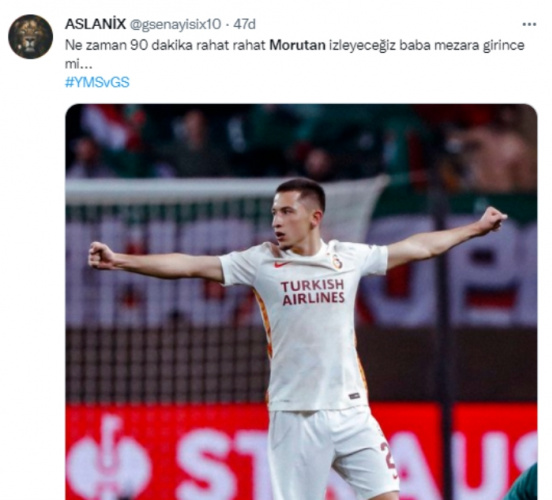Open the #YMSvGS hashtag
Image resolution: width=552 pixels, height=500 pixels.
point(97,82)
